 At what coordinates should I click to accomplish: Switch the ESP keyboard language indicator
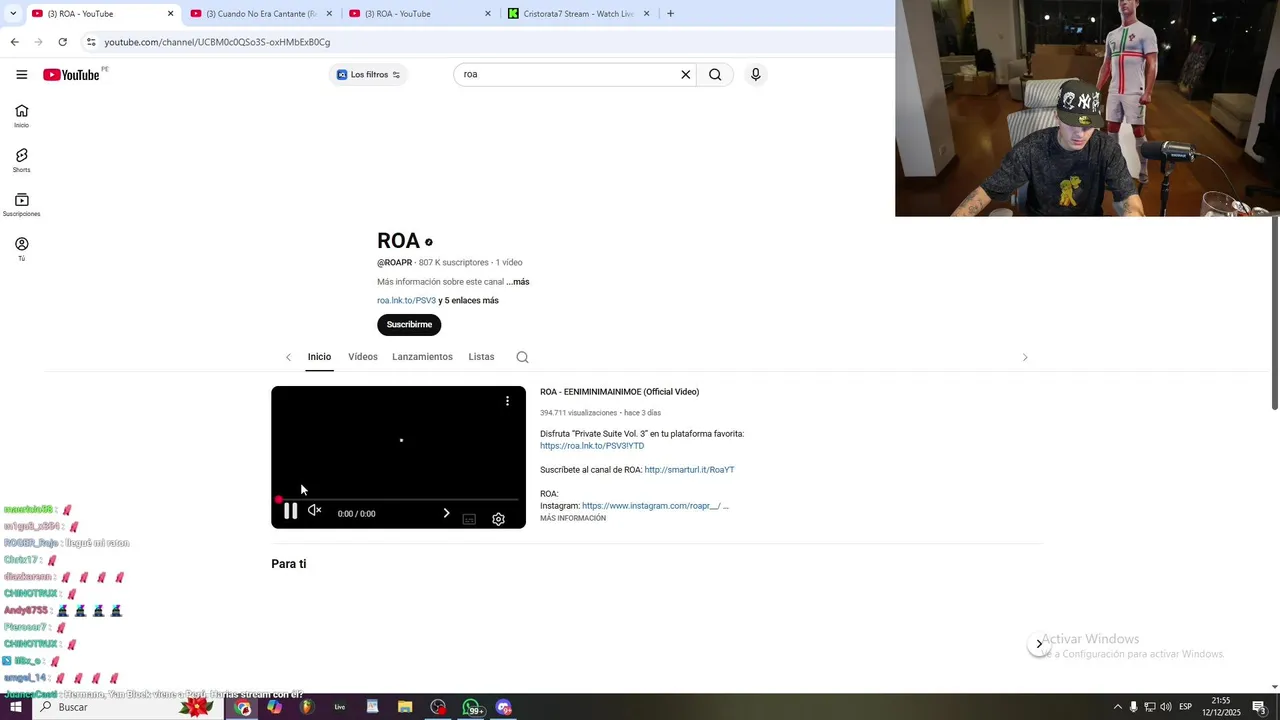click(1185, 707)
